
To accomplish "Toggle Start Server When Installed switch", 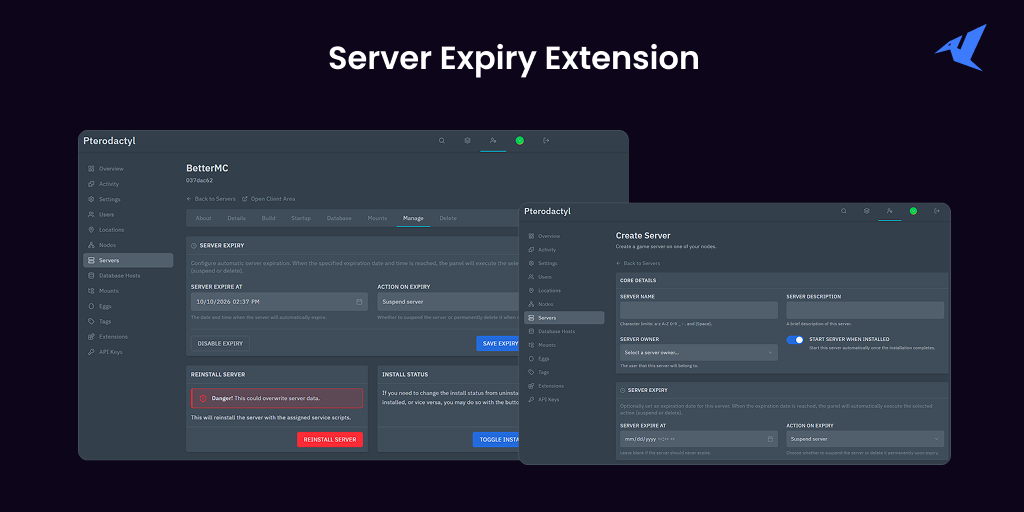I will pos(795,340).
